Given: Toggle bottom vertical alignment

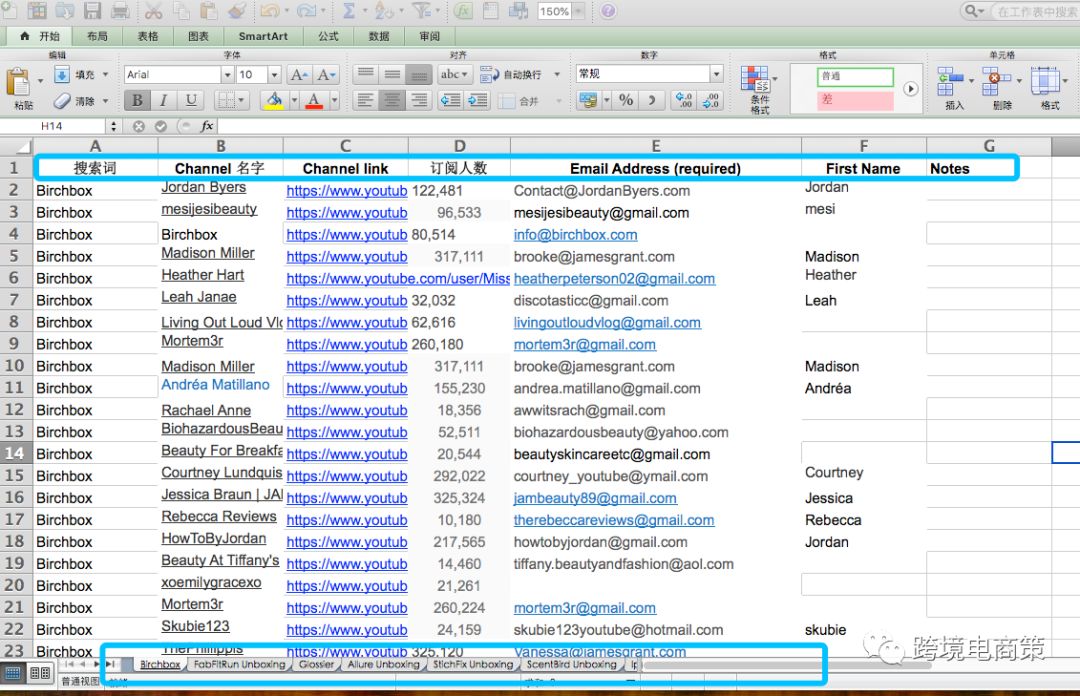Looking at the screenshot, I should (x=419, y=74).
